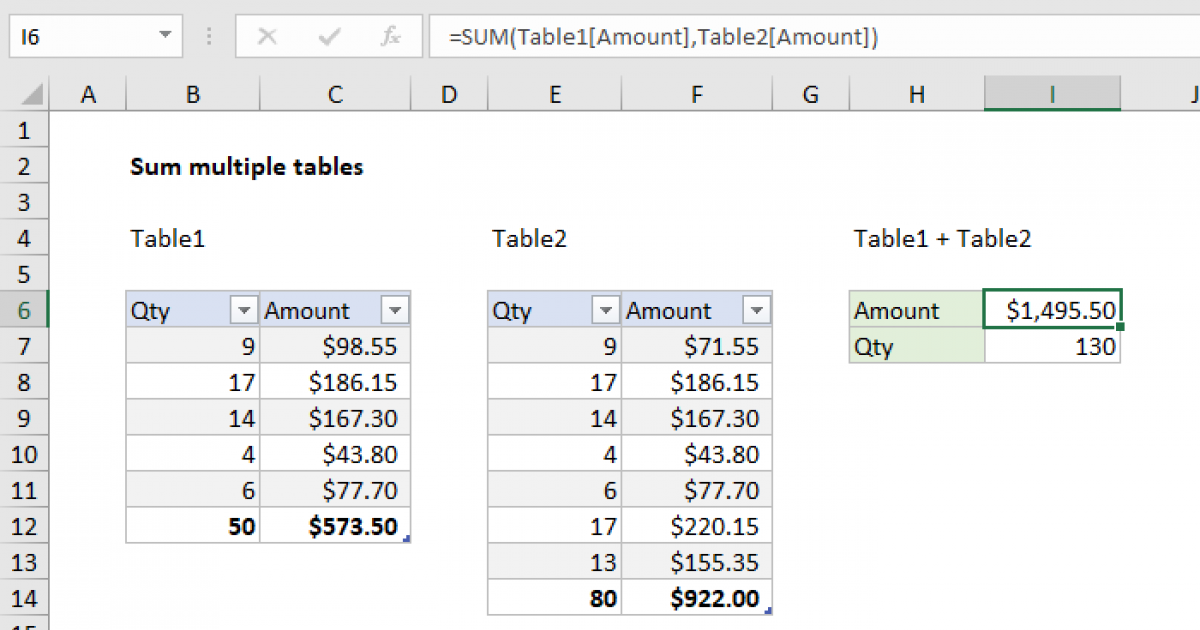The height and width of the screenshot is (630, 1200).
Task: Click the 'Table1 + Table2' label cell
Action: coord(942,239)
